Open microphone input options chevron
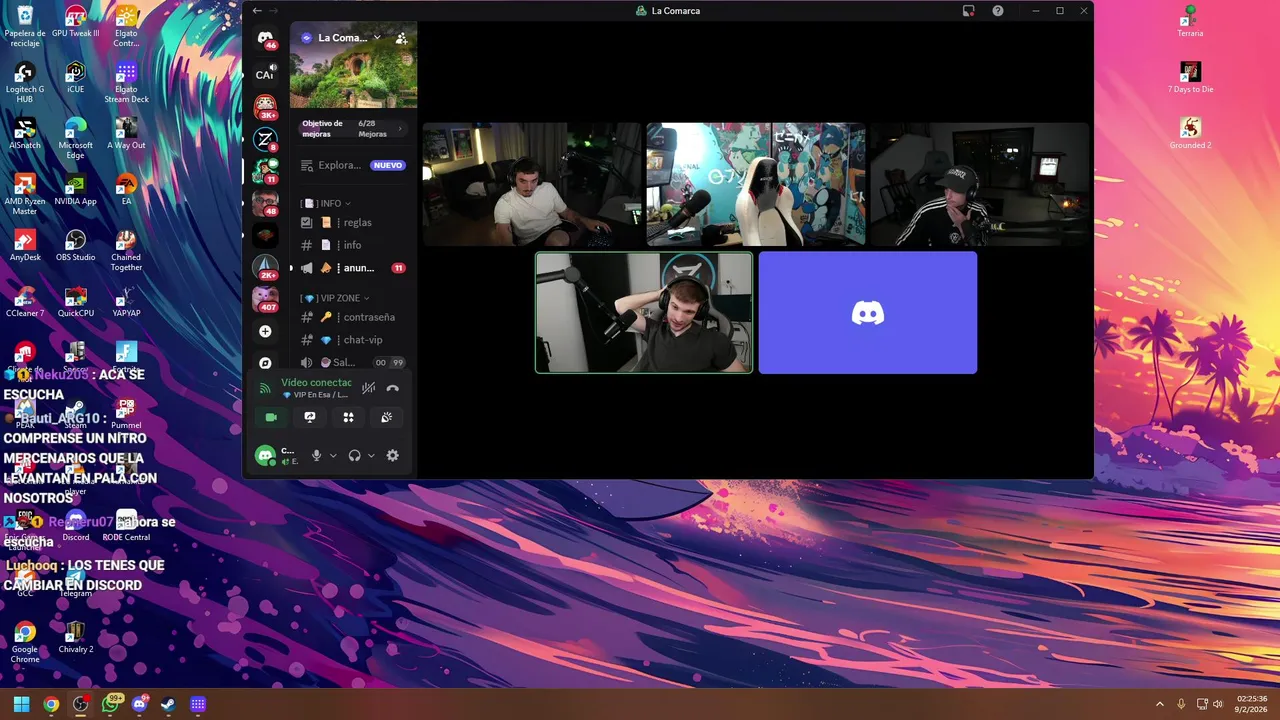Screen dimensions: 1280x720 click(333, 455)
